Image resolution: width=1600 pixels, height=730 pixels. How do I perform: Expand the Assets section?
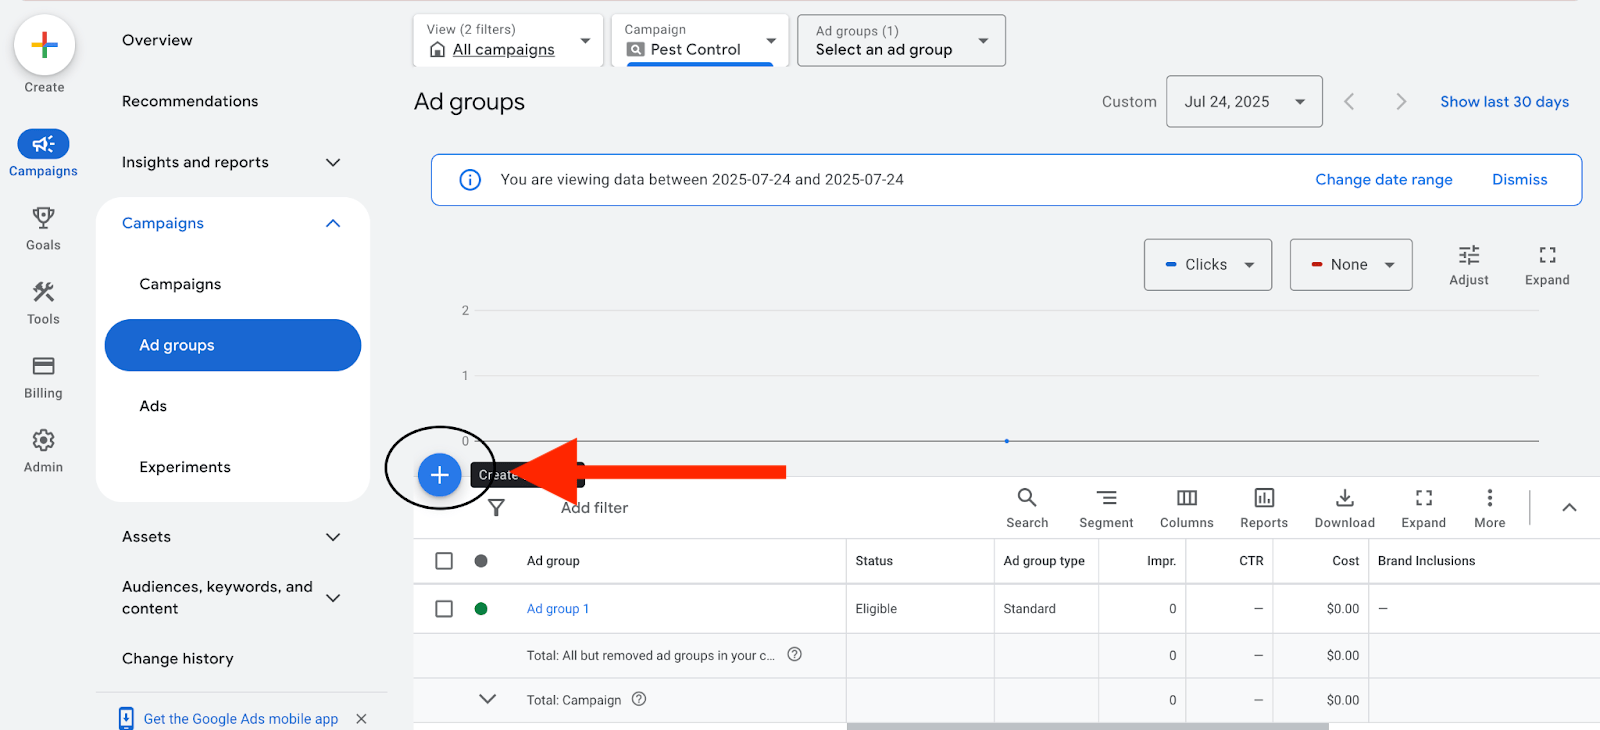click(x=333, y=537)
